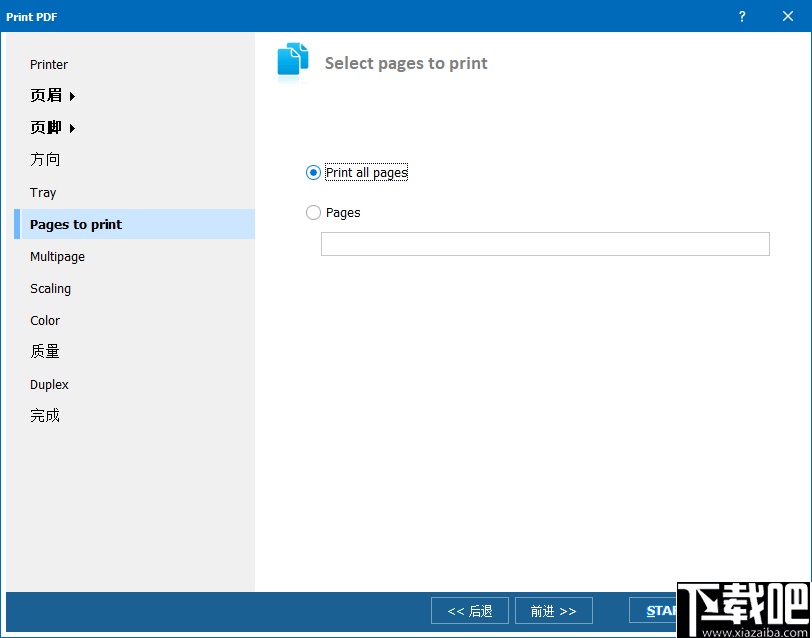Open the 完成 finish section

(x=44, y=415)
